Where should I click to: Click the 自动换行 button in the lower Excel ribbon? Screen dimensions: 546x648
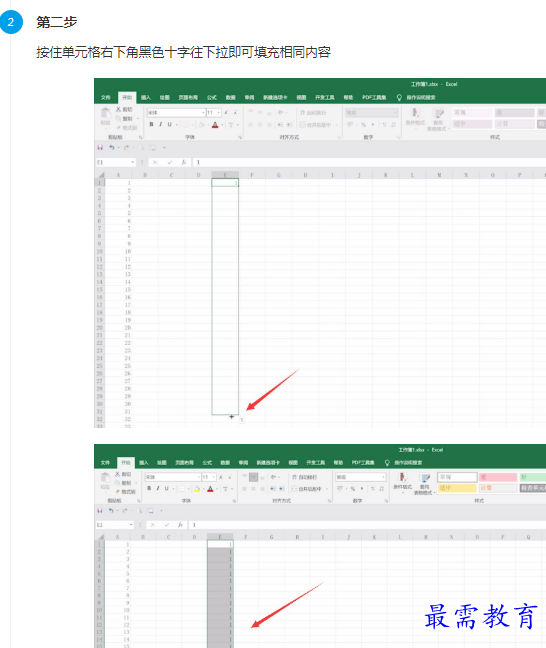(304, 477)
